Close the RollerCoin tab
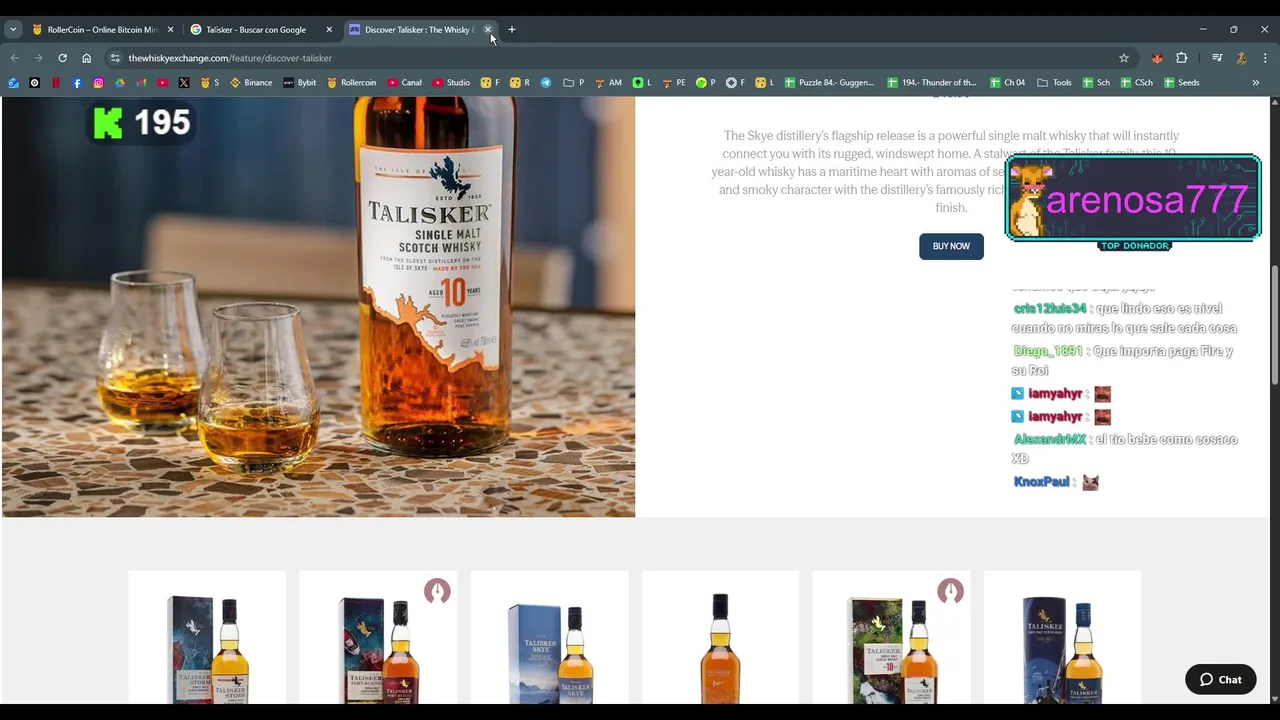This screenshot has height=720, width=1280. tap(171, 30)
